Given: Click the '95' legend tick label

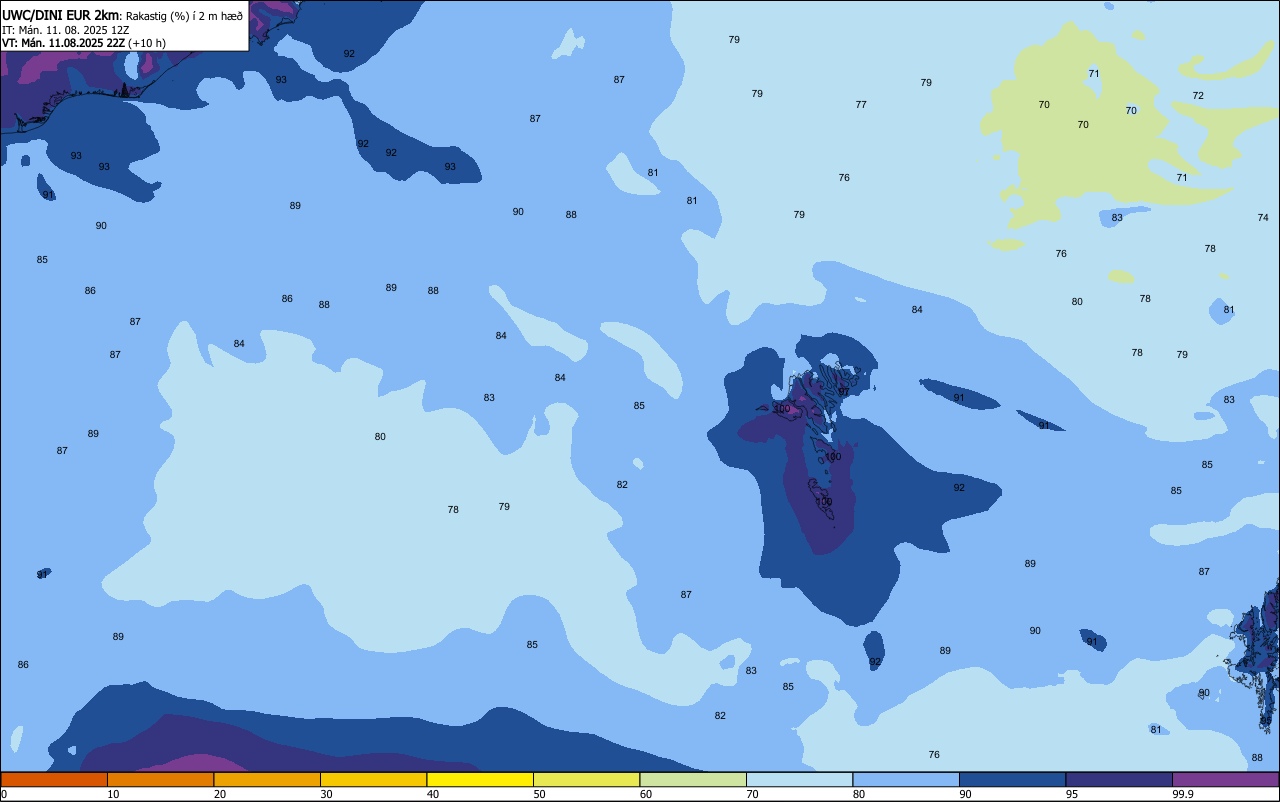Looking at the screenshot, I should pos(1072,794).
